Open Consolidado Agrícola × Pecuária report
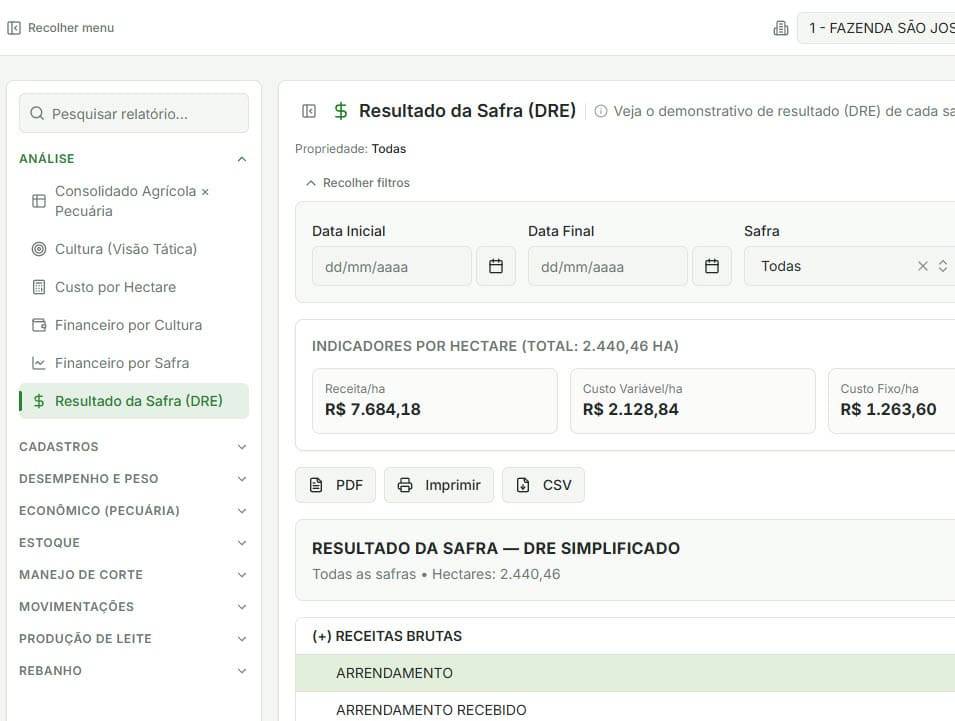 (133, 201)
